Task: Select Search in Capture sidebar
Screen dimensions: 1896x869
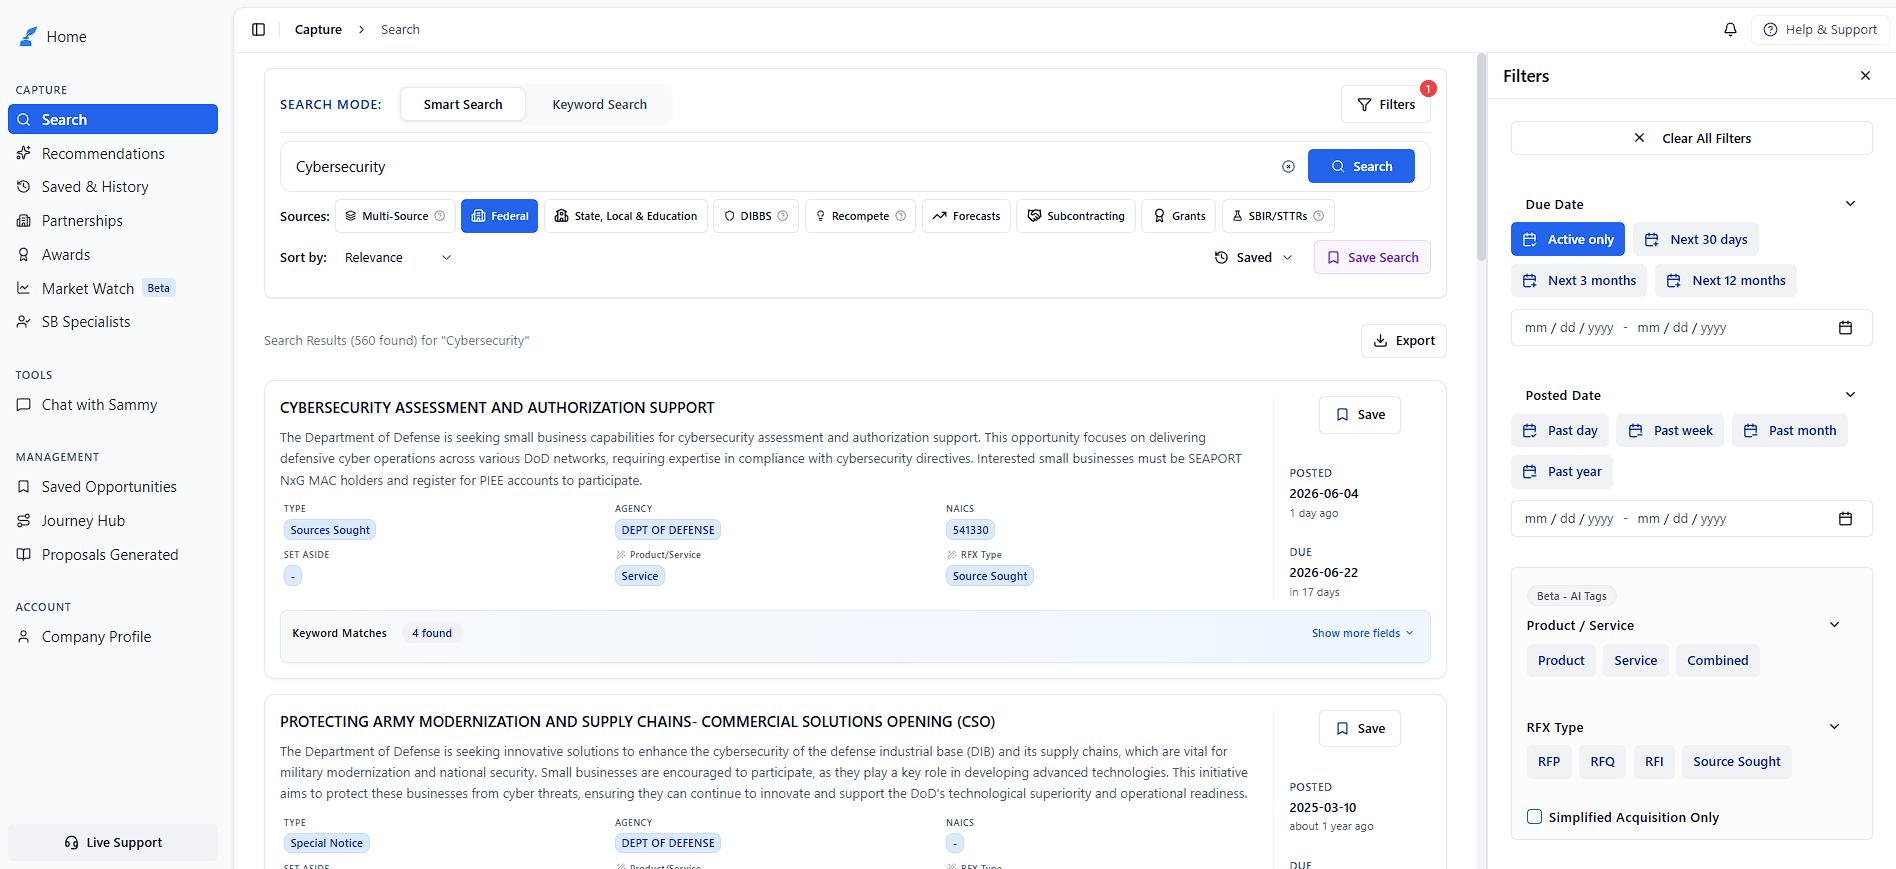Action: point(113,119)
